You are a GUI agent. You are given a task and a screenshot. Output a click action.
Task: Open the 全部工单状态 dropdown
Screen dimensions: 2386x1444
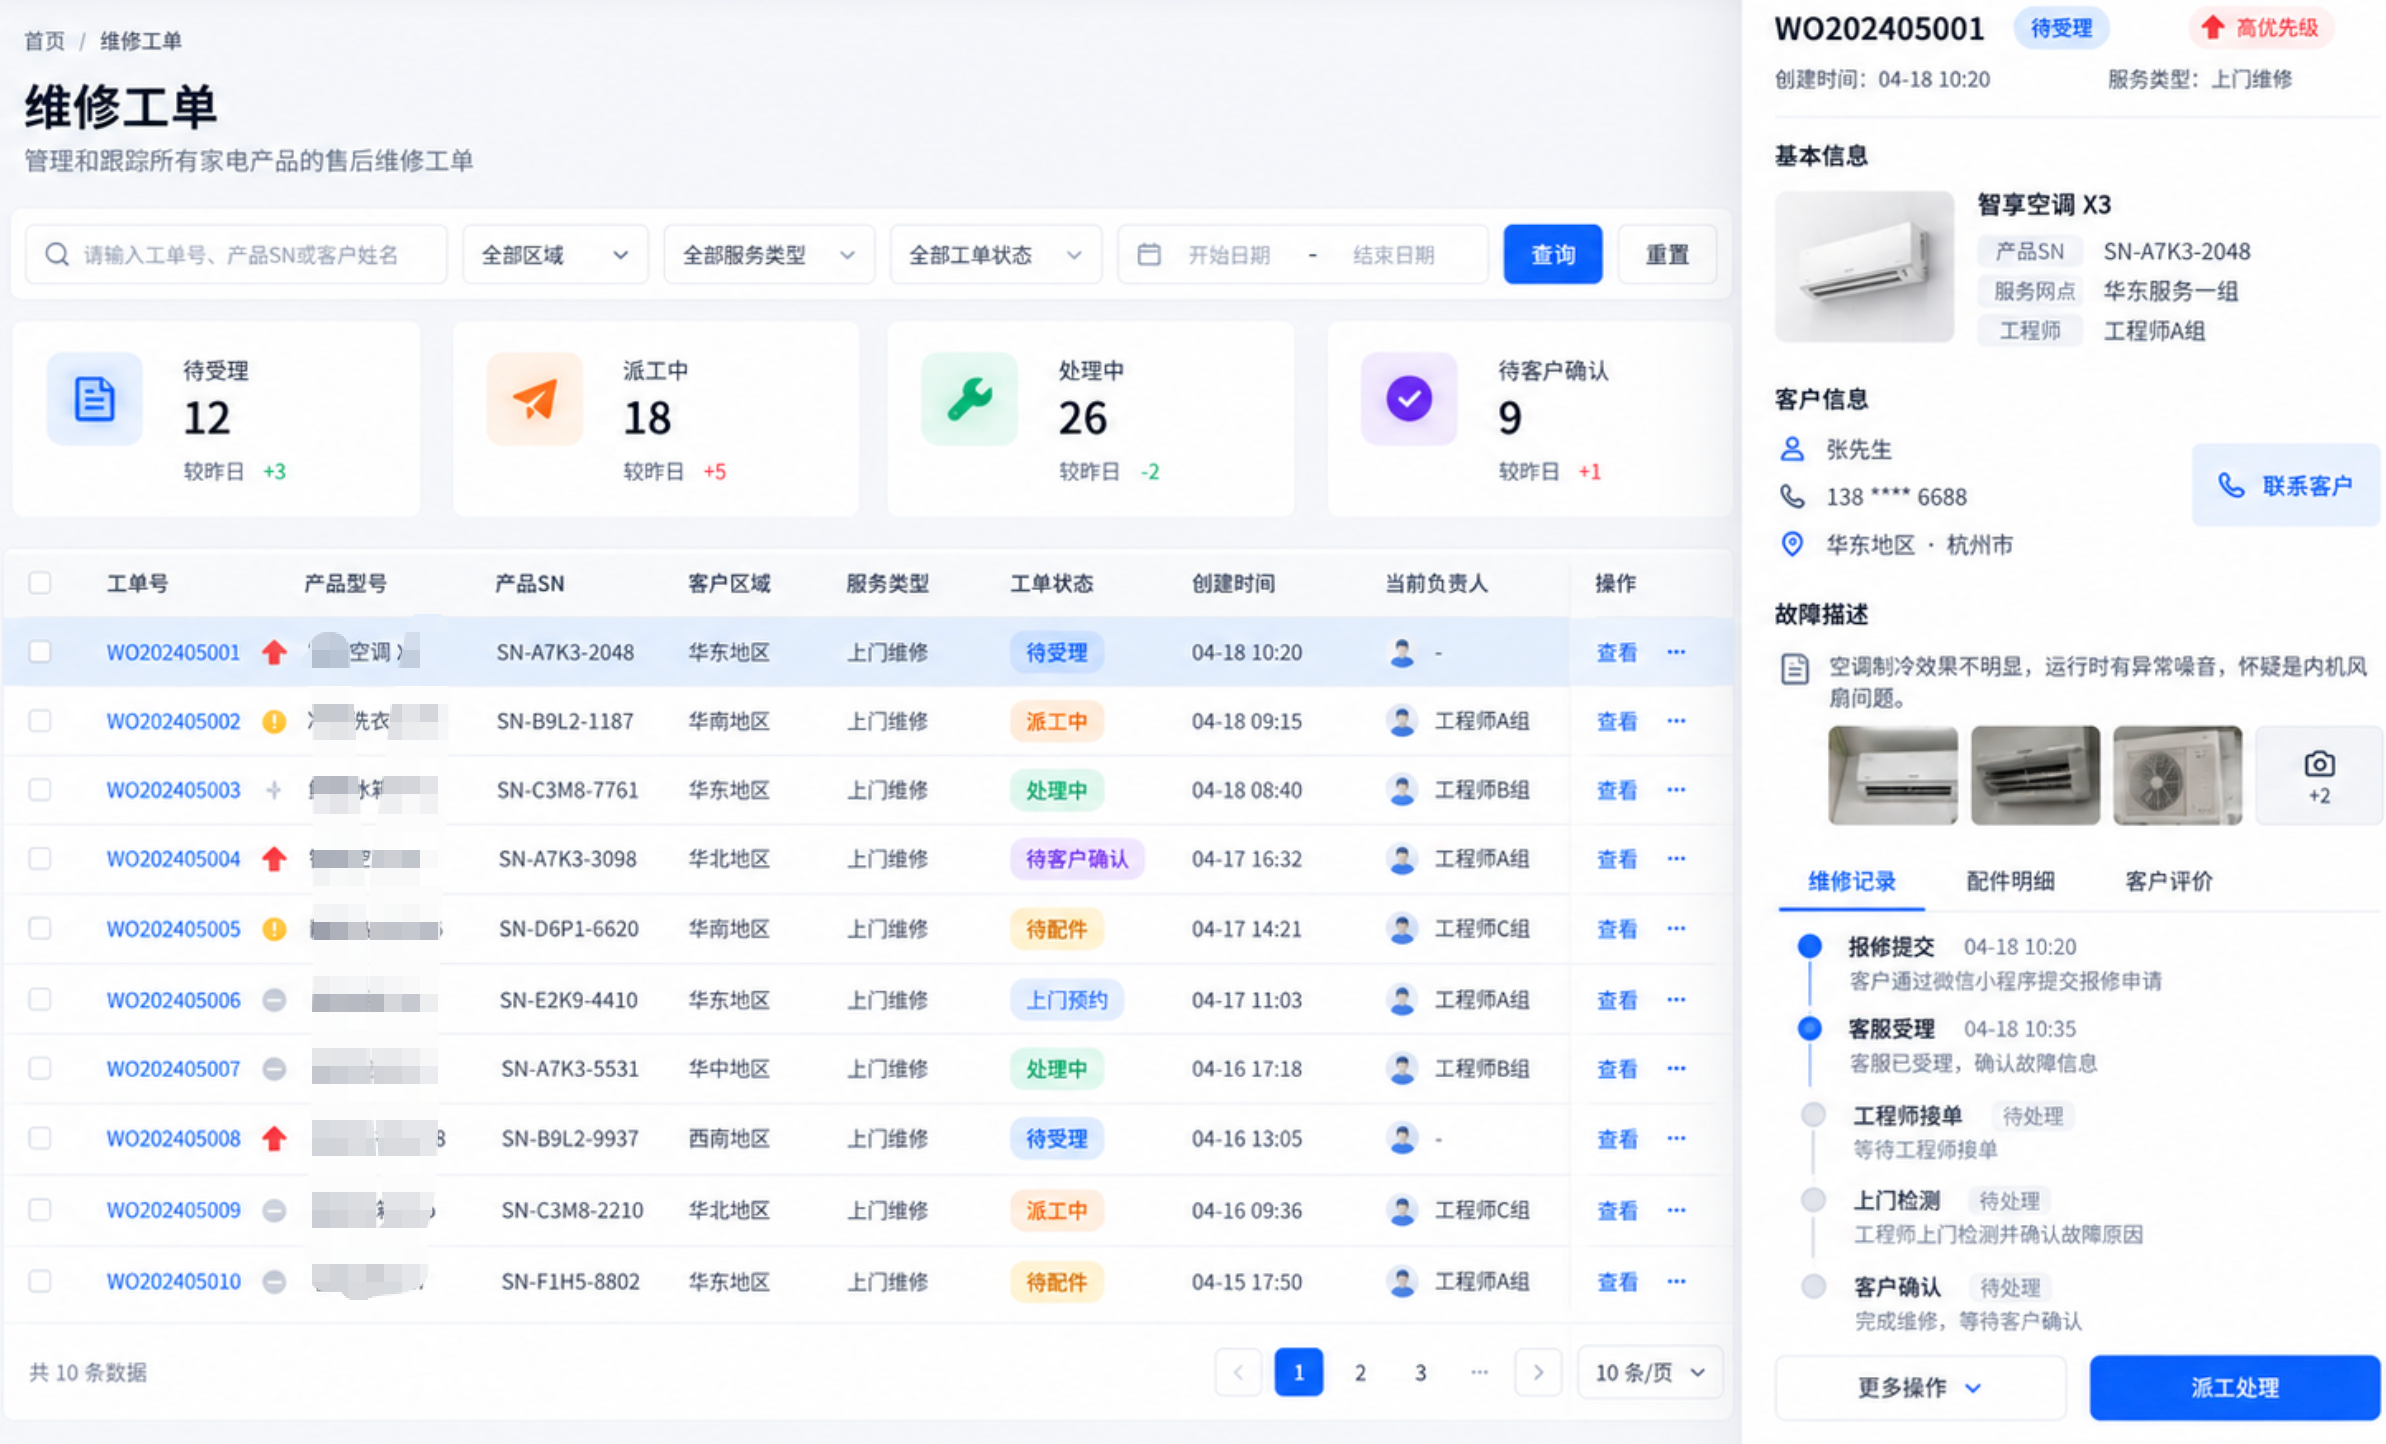pos(996,255)
